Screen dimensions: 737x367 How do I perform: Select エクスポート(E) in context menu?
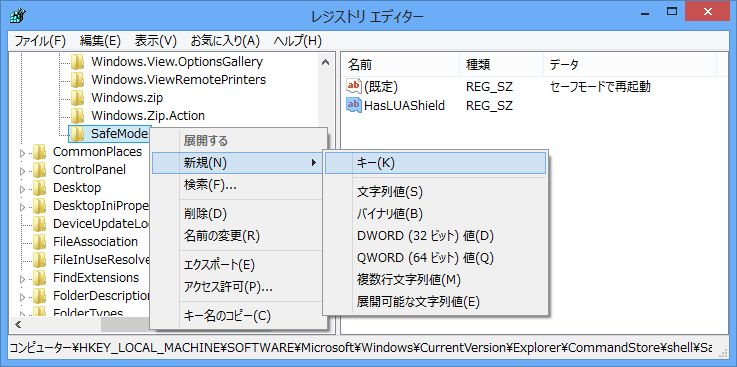[x=237, y=265]
